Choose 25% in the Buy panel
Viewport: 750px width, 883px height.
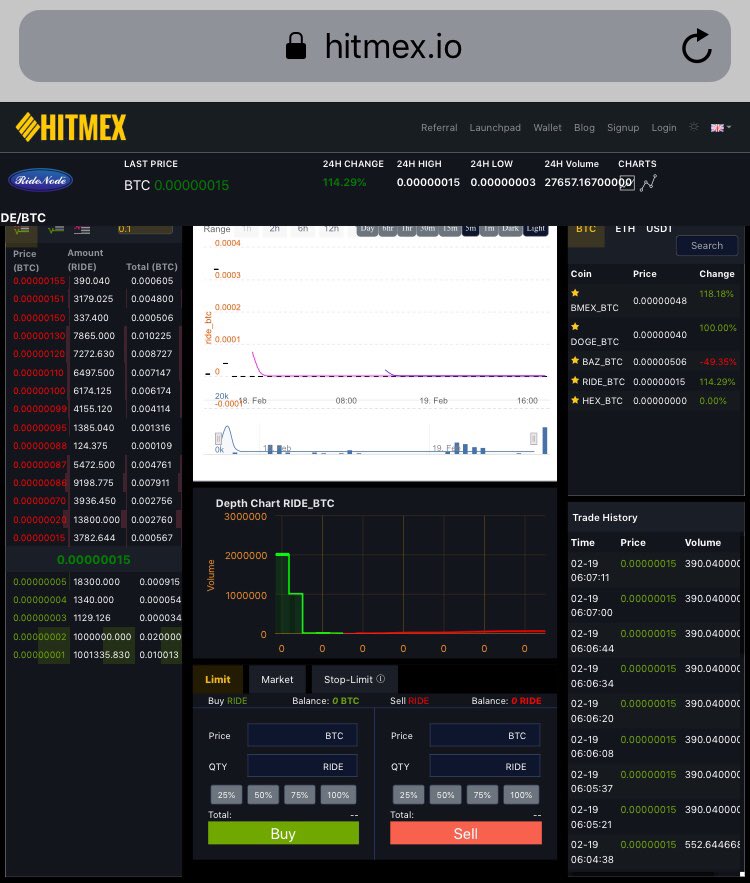226,795
